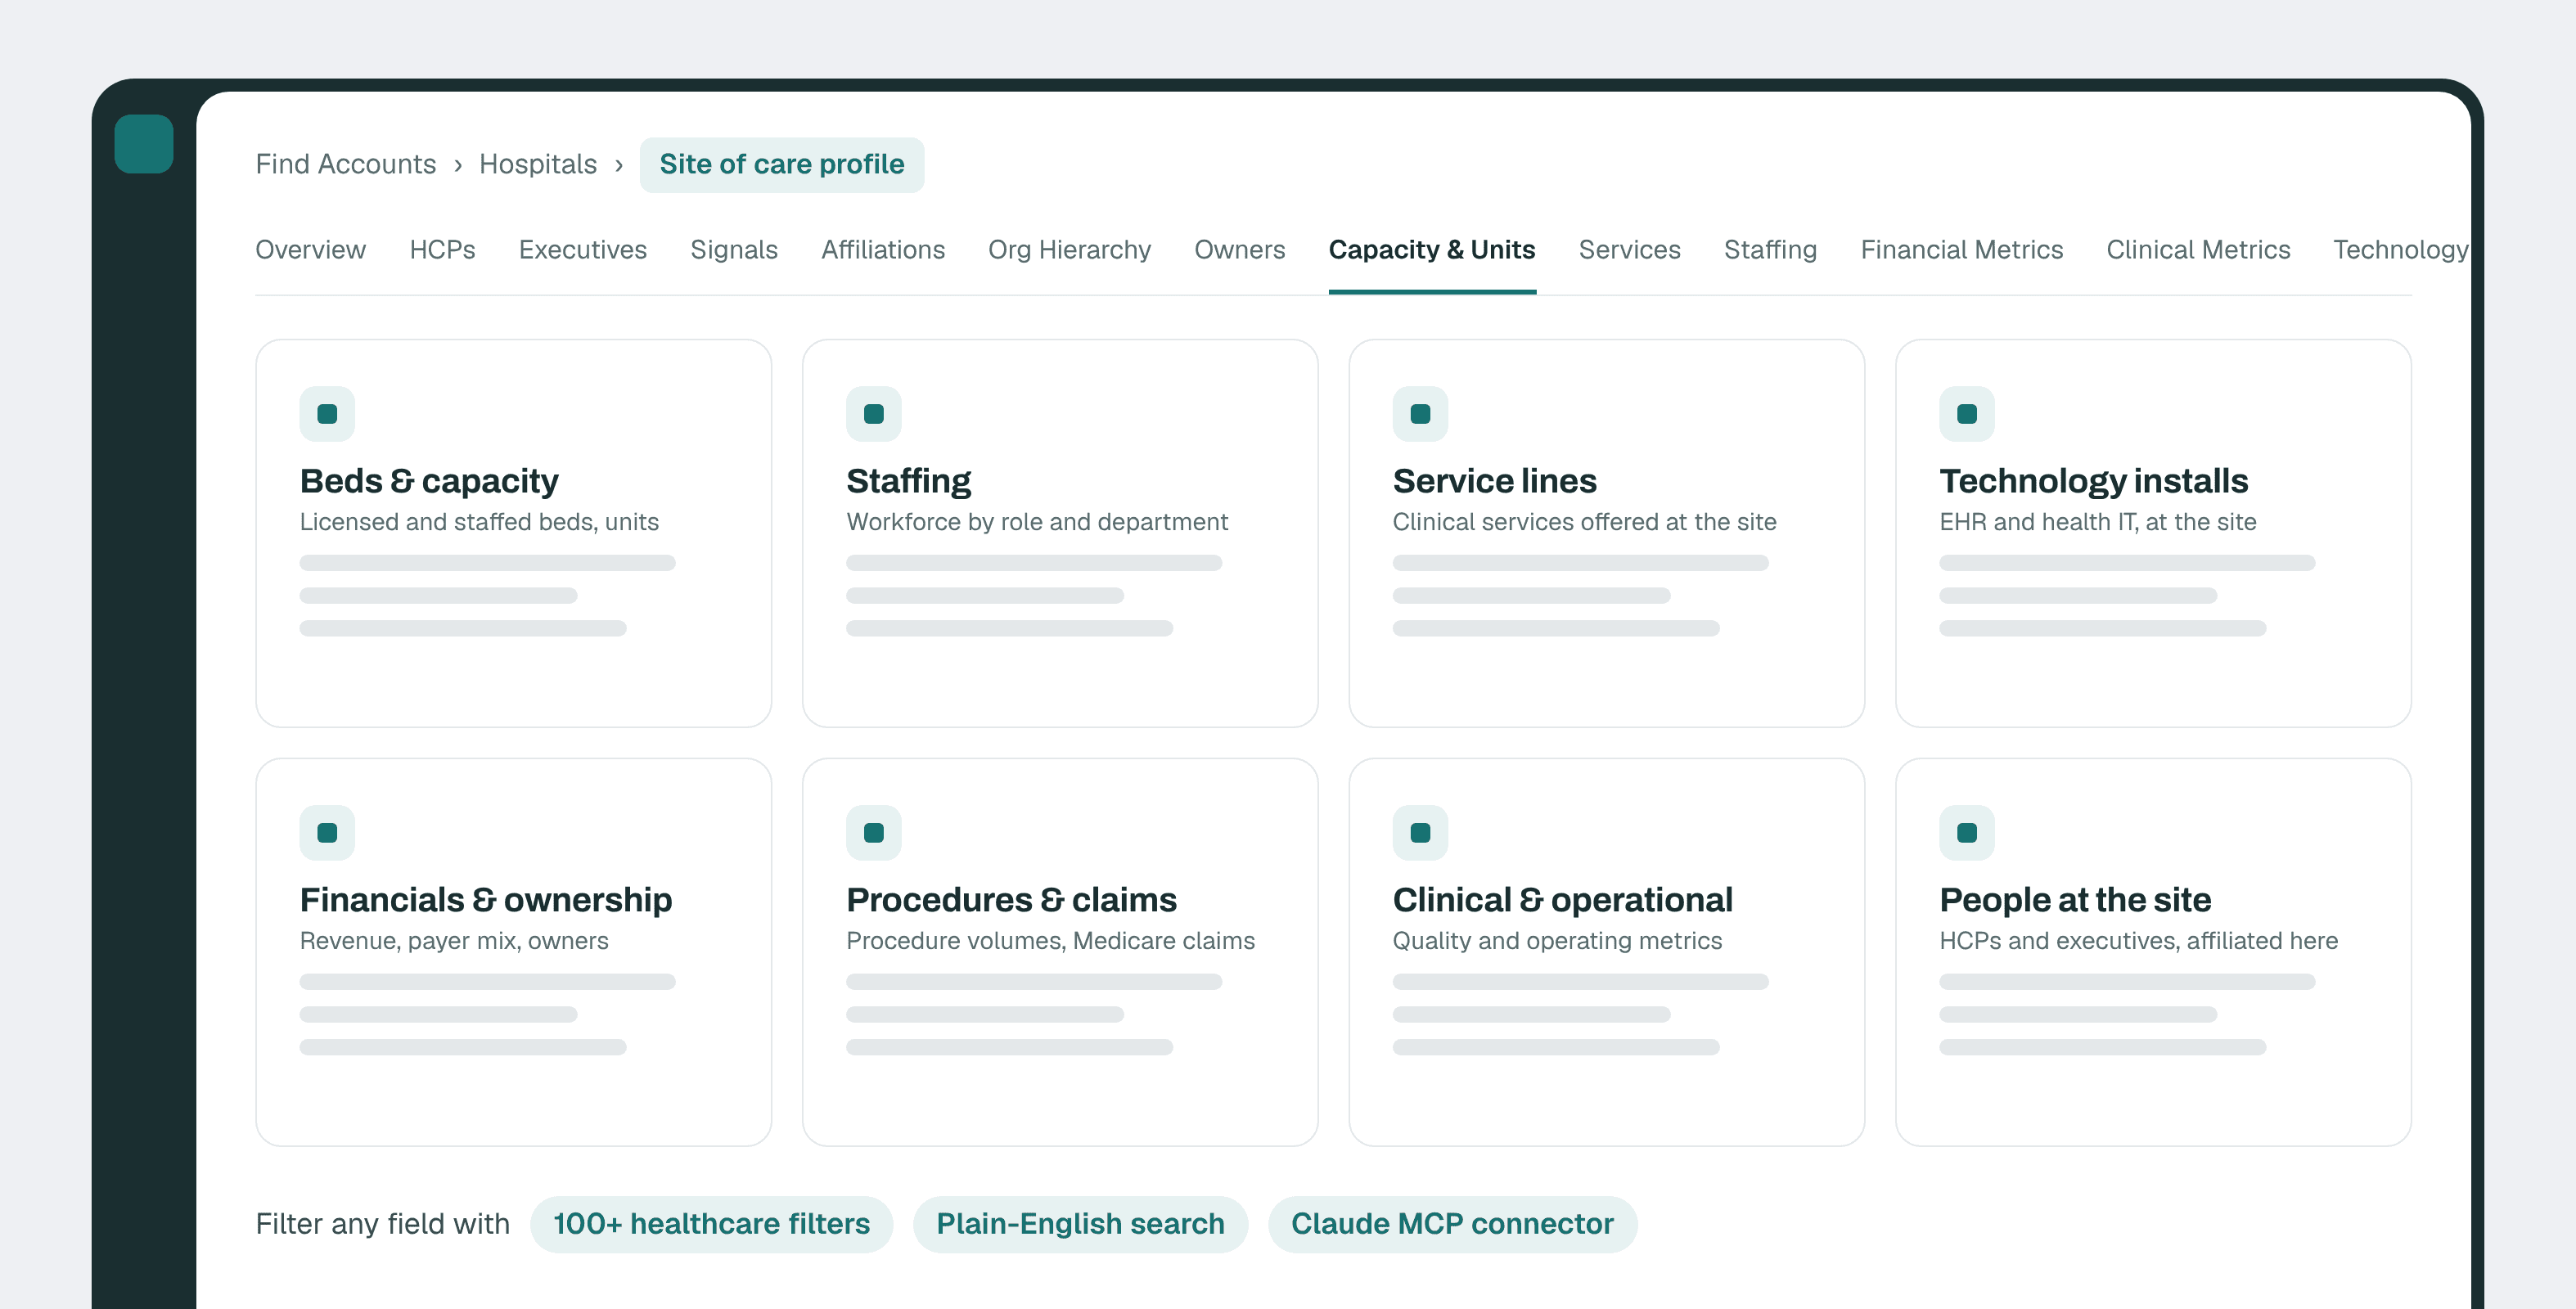Open the Clinical & operational card heading
Screen dimensions: 2576x1309
(1563, 900)
